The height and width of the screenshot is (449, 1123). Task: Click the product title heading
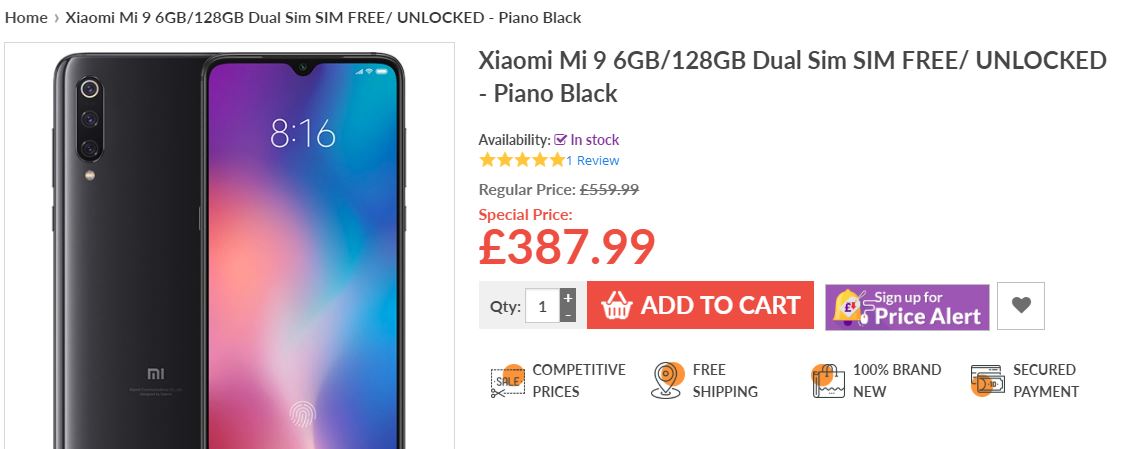792,77
